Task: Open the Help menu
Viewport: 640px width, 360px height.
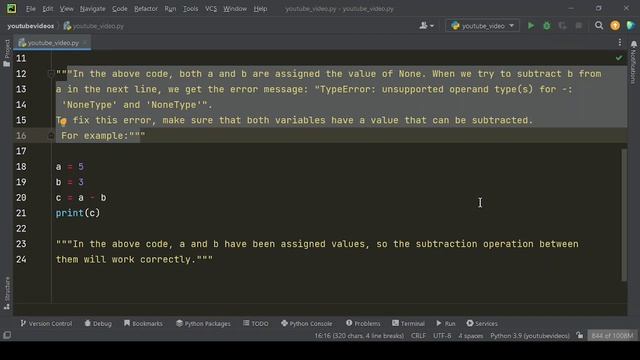Action: click(260, 9)
